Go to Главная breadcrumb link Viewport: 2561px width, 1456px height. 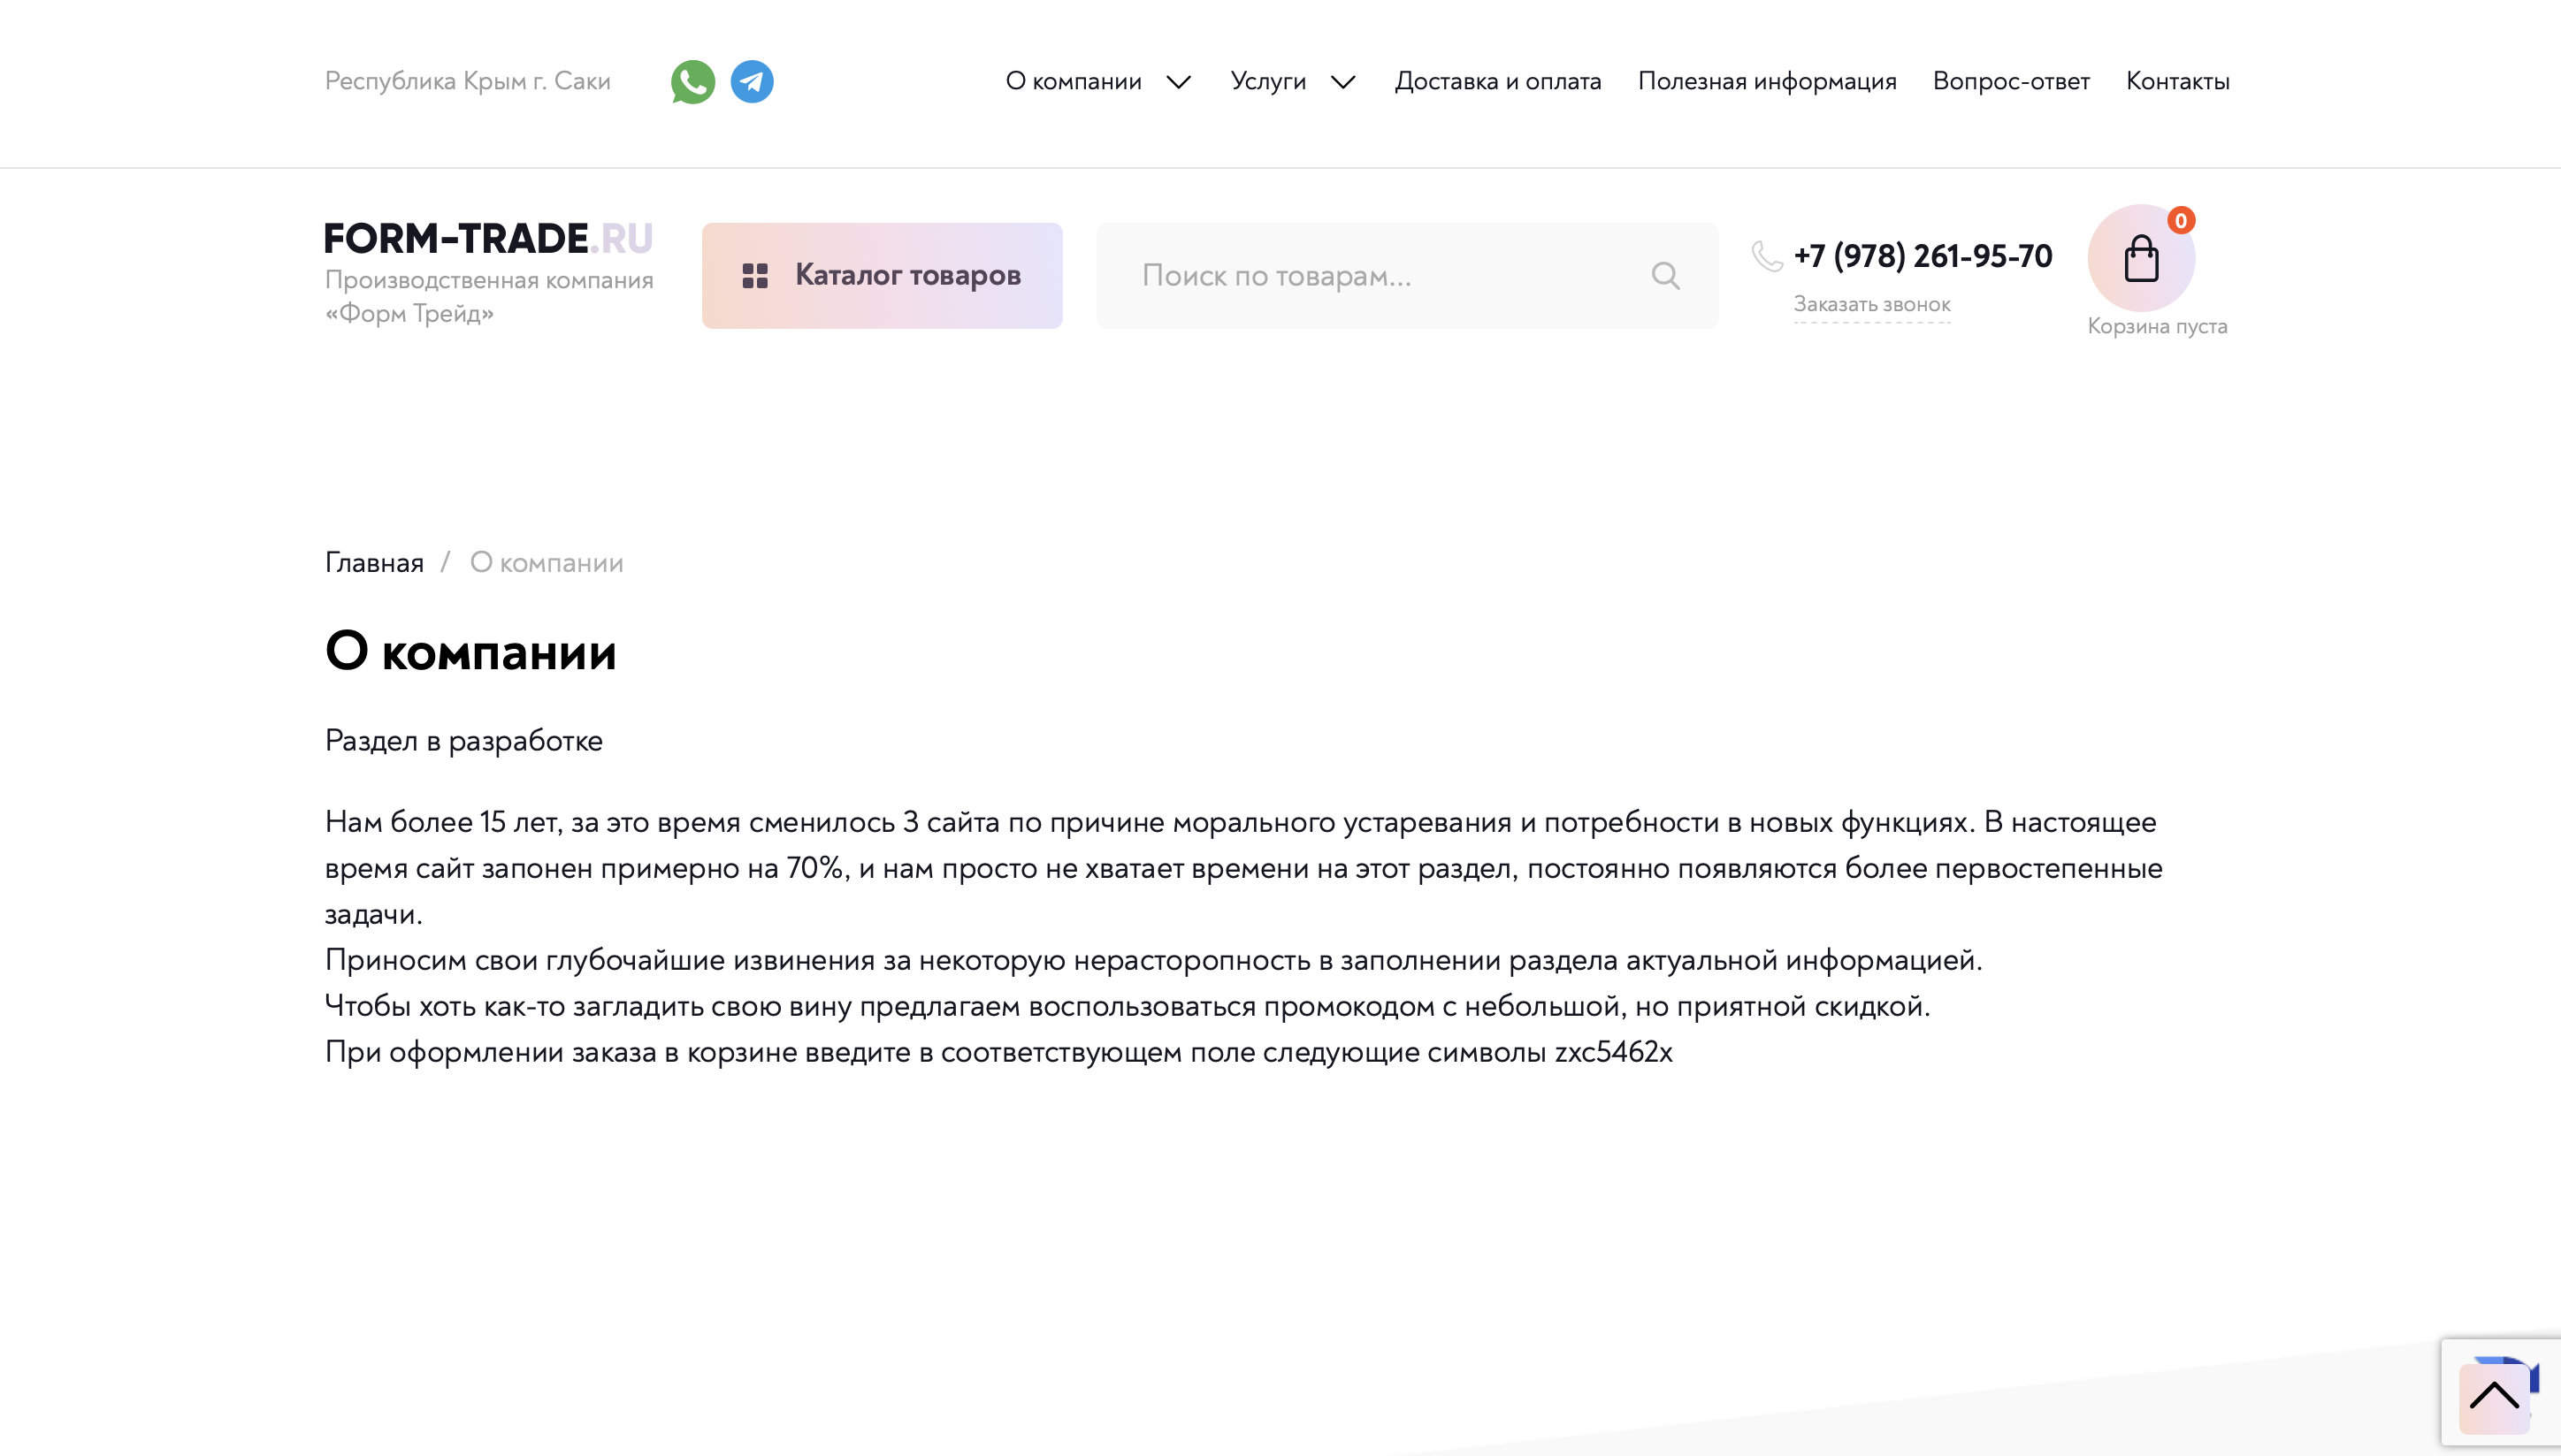click(x=374, y=563)
